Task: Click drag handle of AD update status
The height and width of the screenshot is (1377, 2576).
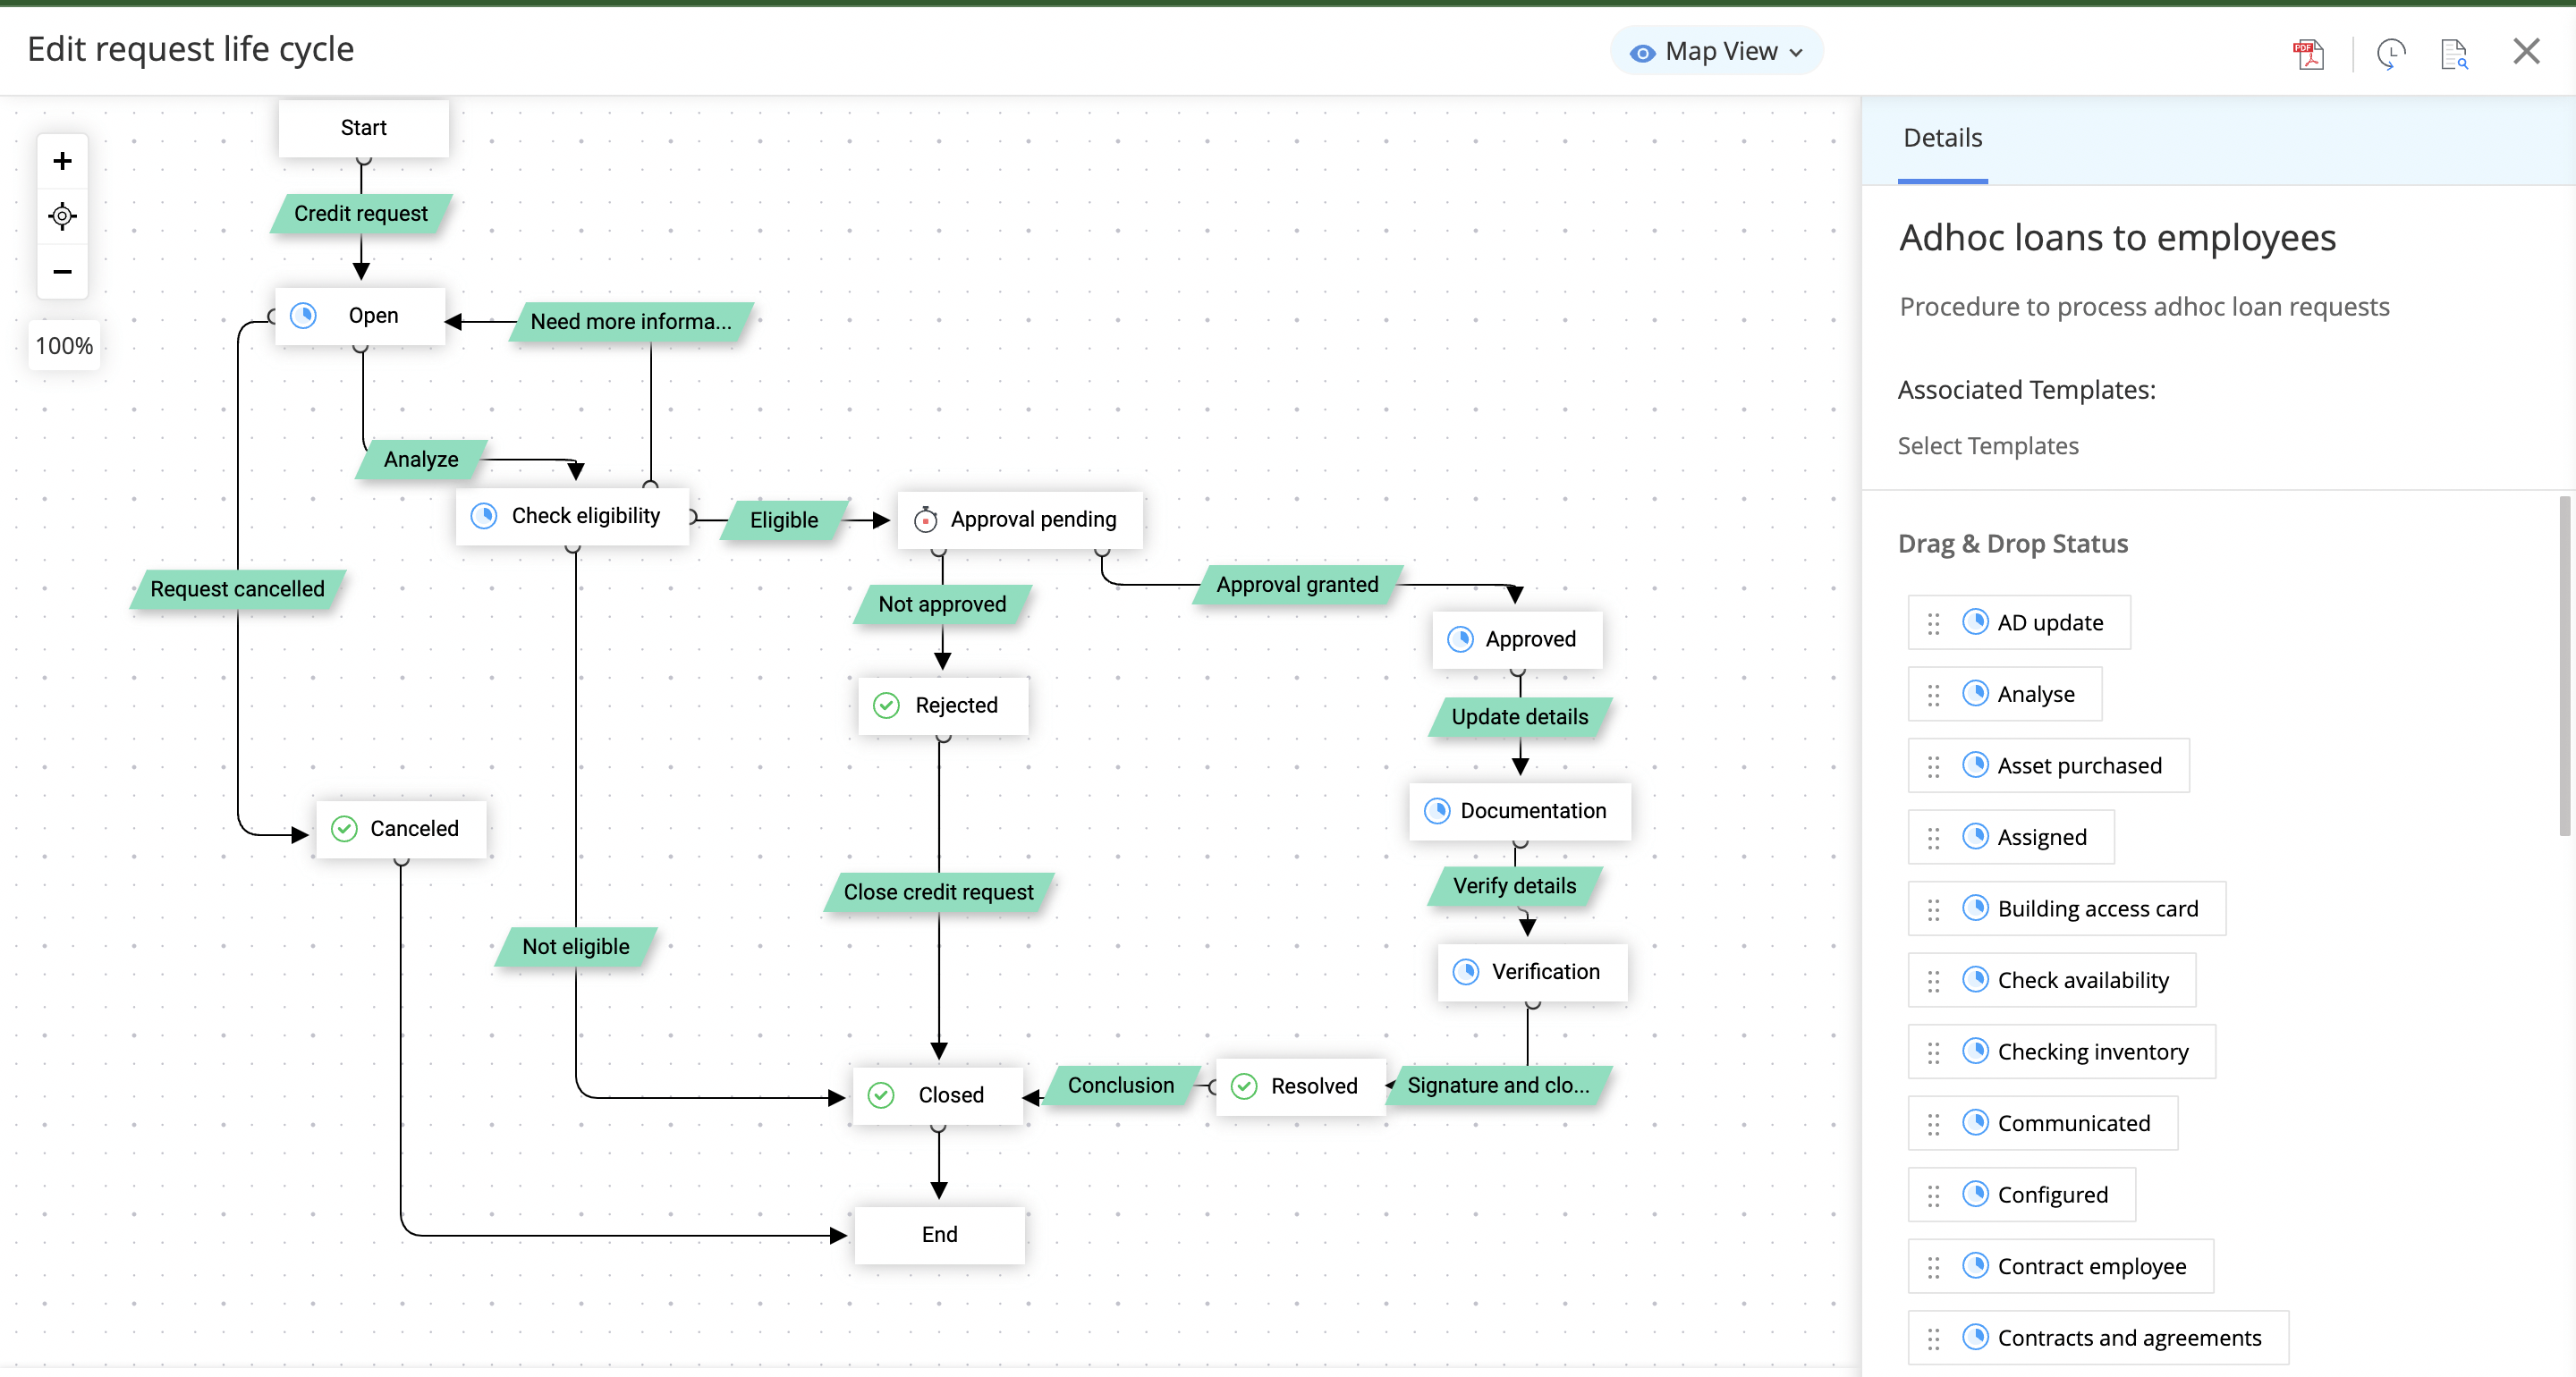Action: click(x=1933, y=624)
